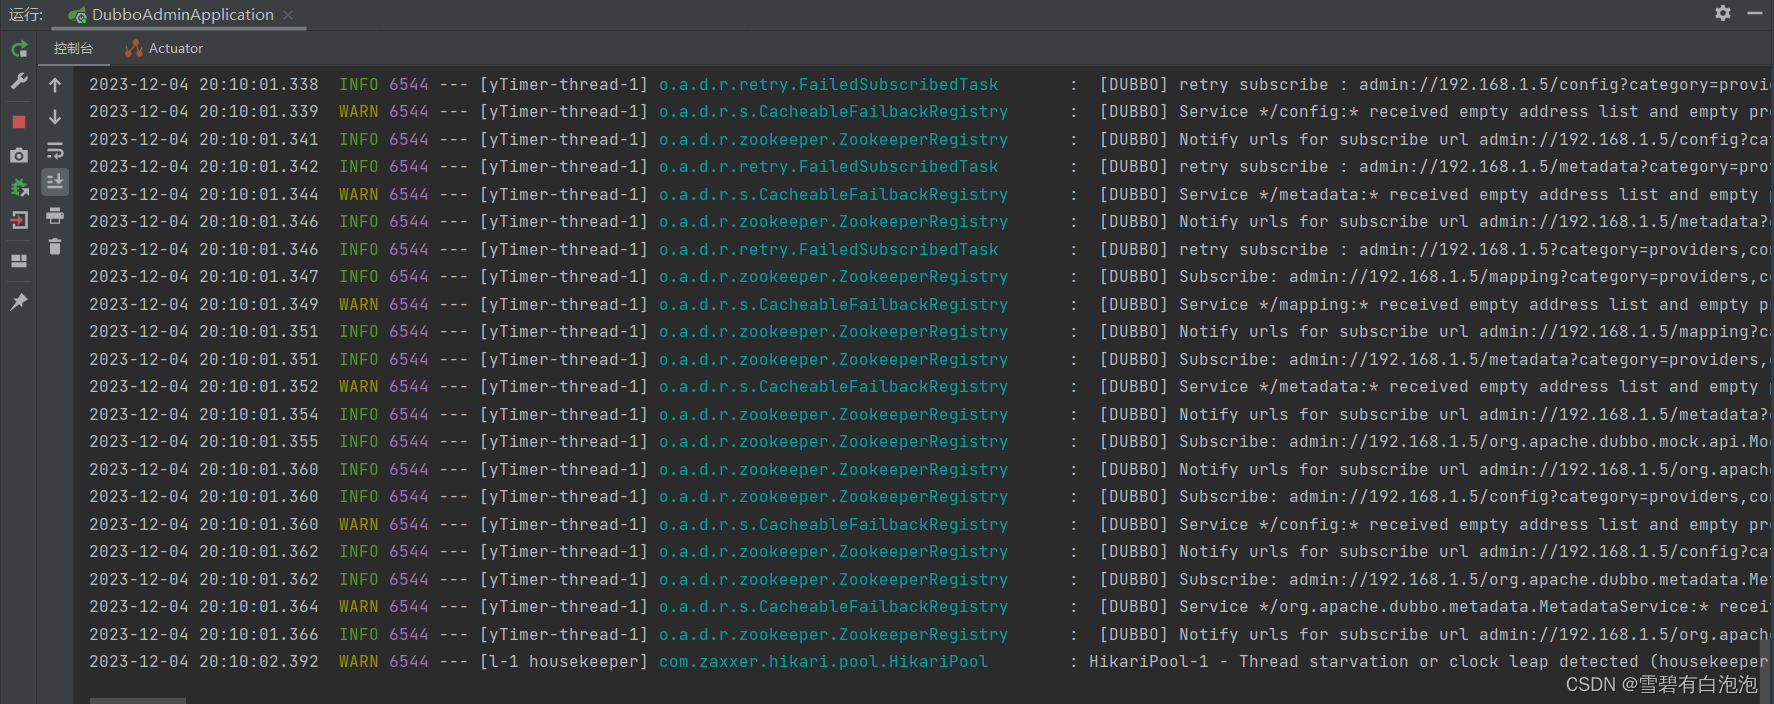1774x704 pixels.
Task: Click the Subscribe mock.api message at 20:10:01.355
Action: tap(1435, 442)
